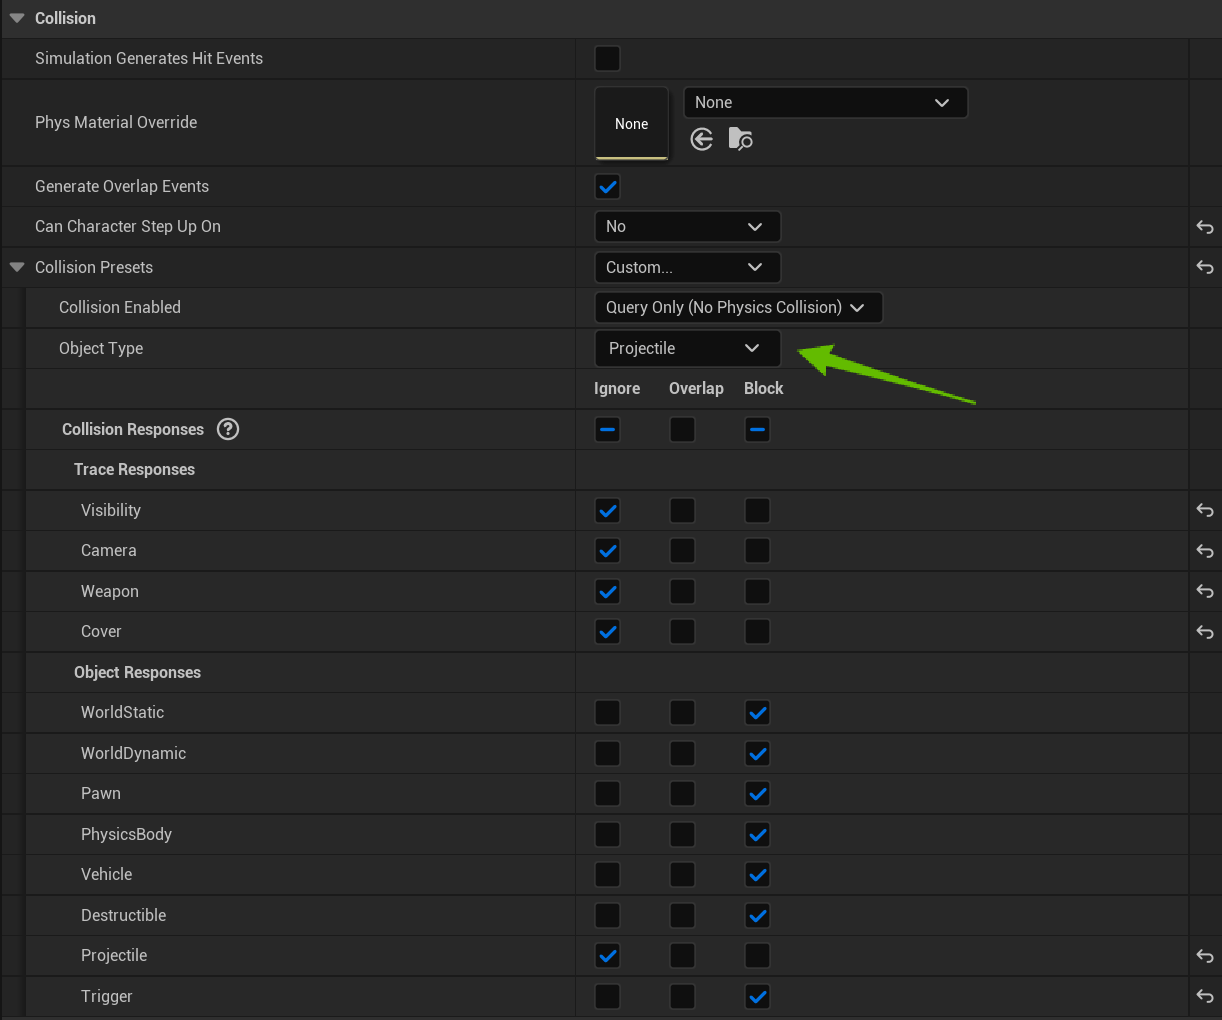Open the Object Type Projectile dropdown
The height and width of the screenshot is (1020, 1222).
point(686,348)
